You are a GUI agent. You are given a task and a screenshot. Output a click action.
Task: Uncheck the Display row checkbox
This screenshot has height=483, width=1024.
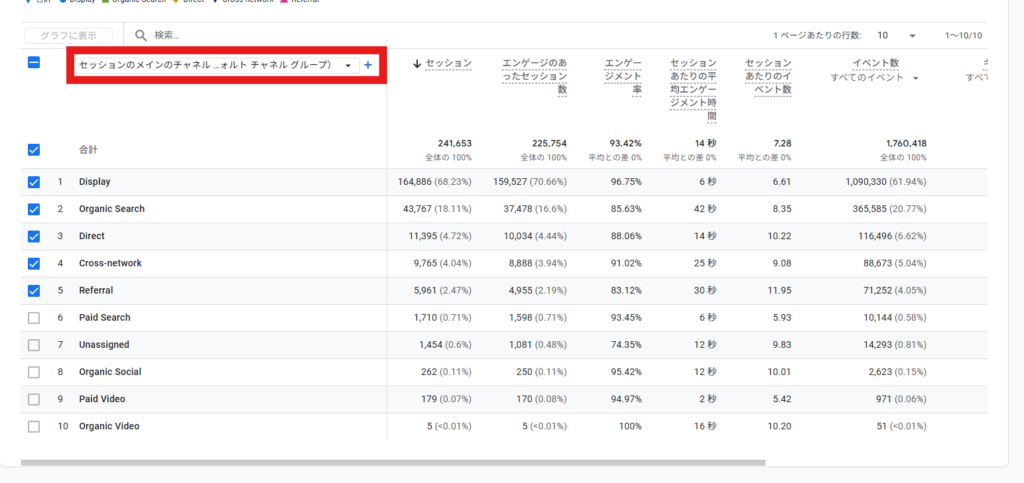click(34, 182)
